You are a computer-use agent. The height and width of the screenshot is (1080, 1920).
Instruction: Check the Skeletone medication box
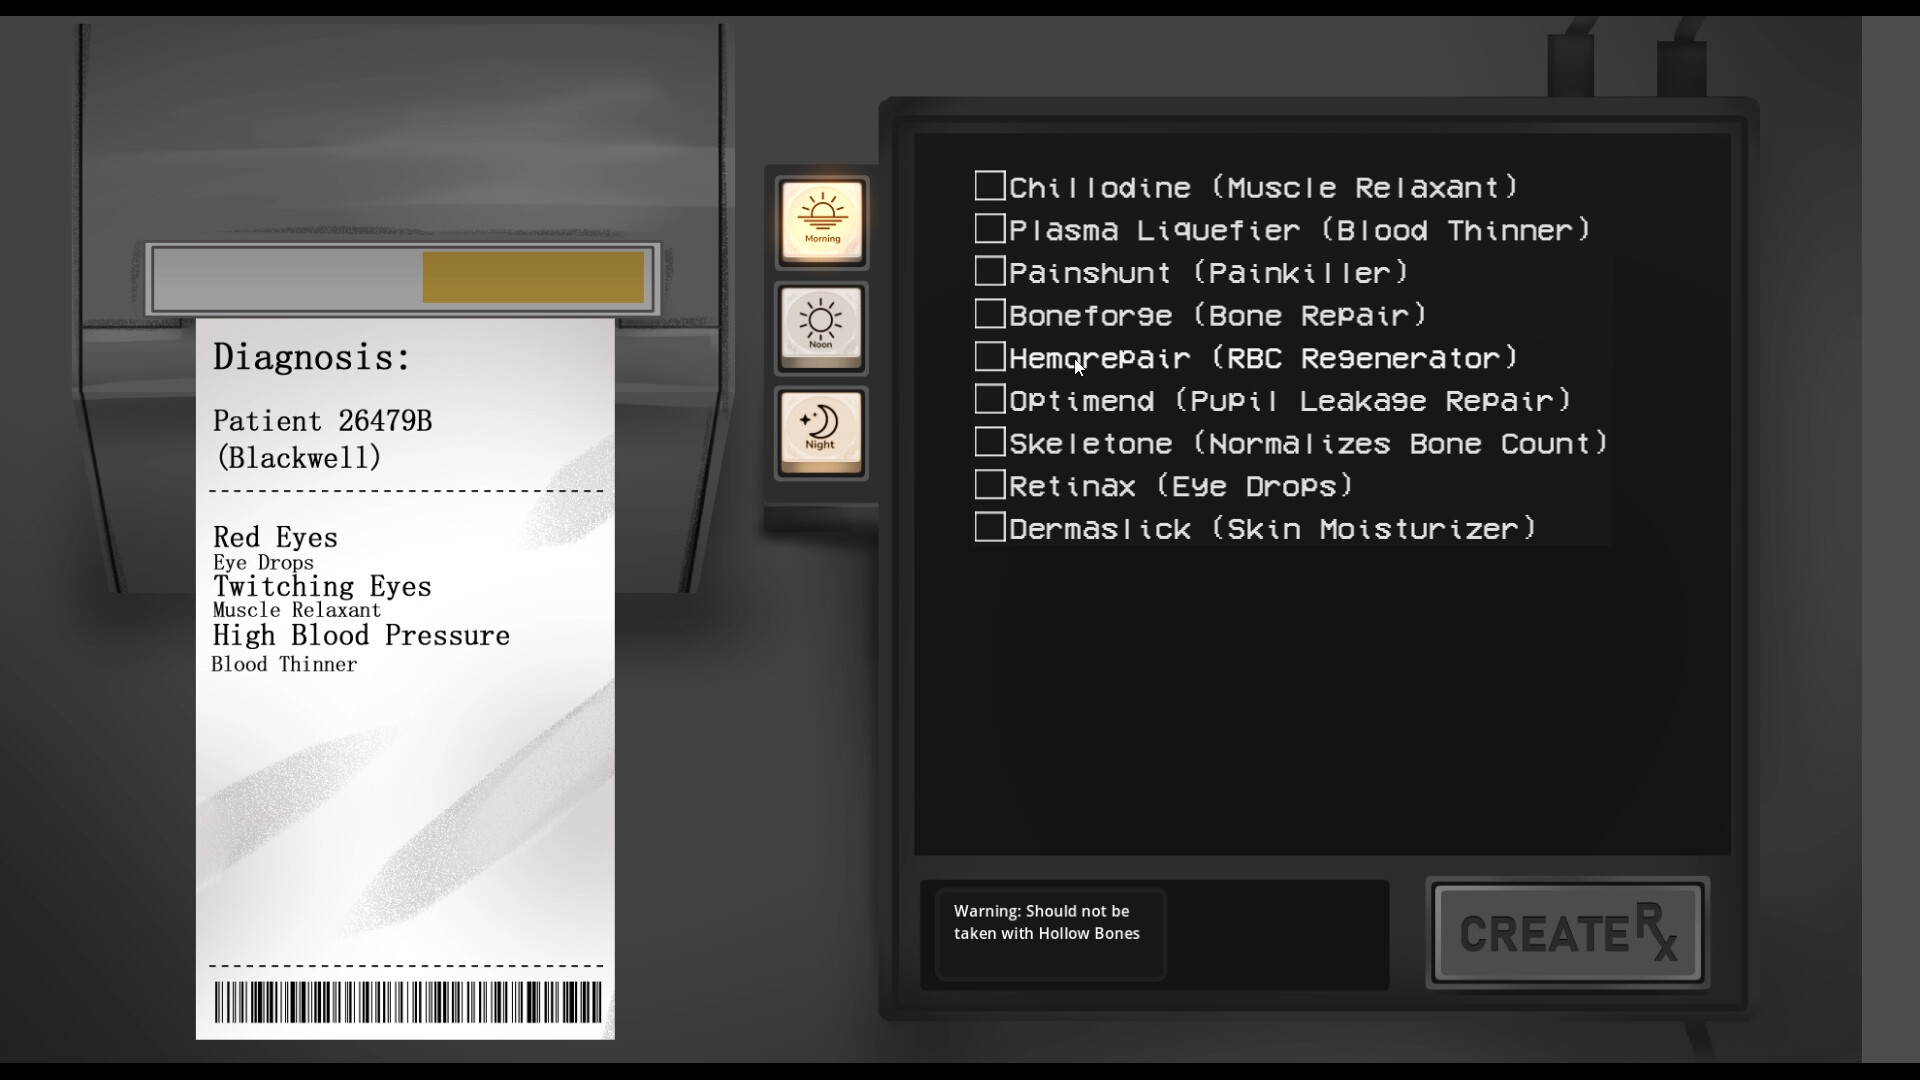point(990,441)
